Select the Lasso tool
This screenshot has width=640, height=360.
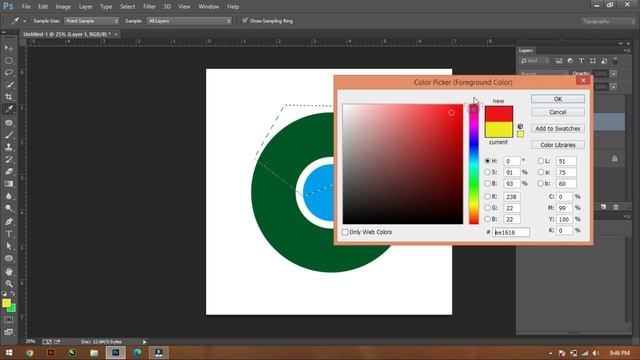(x=9, y=73)
